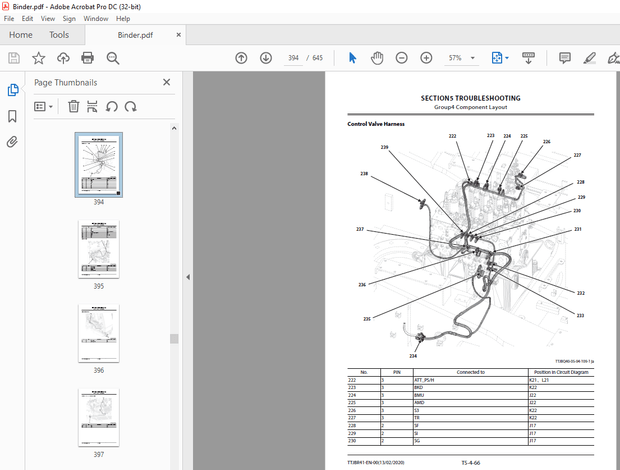The width and height of the screenshot is (620, 470).
Task: Click the 'Control Valve Harness' heading
Action: coord(376,124)
